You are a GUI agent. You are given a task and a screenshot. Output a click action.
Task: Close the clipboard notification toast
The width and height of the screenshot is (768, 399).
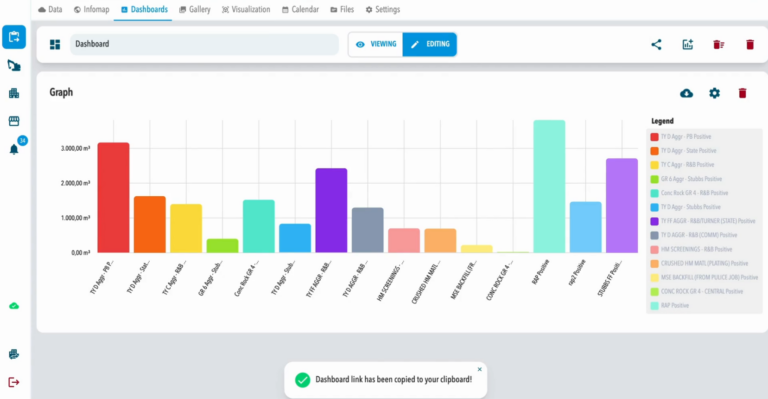click(x=480, y=369)
